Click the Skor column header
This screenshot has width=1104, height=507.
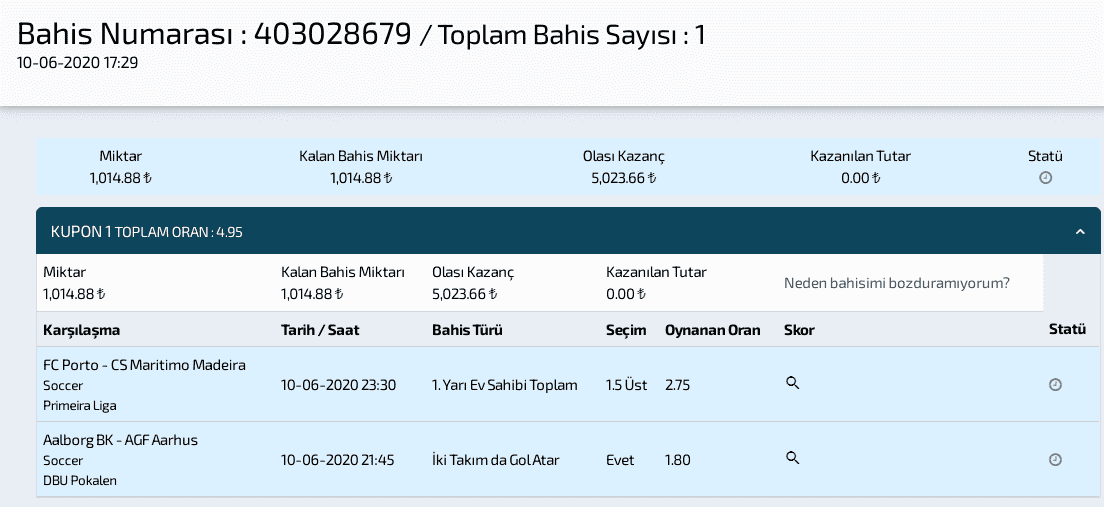(799, 330)
